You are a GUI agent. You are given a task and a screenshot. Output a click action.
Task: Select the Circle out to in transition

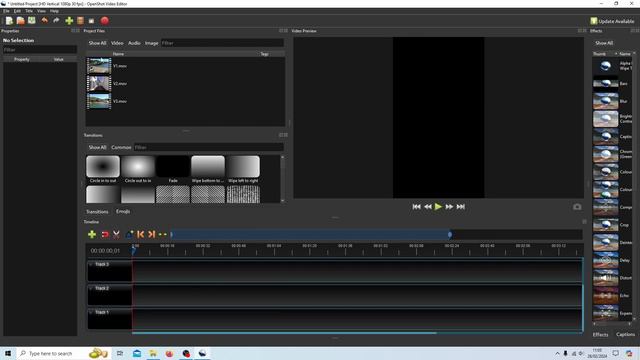pyautogui.click(x=138, y=167)
